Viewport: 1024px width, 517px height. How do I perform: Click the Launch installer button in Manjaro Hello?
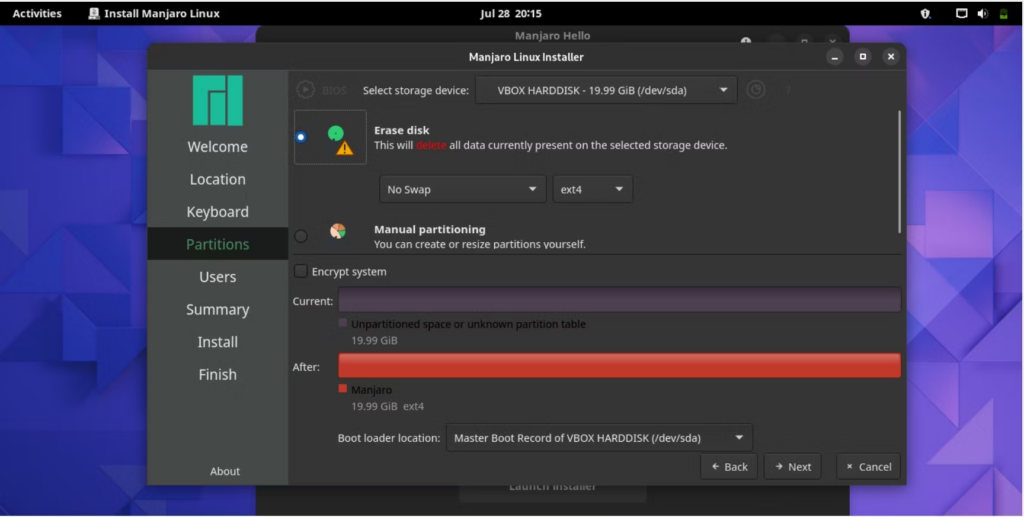[552, 488]
